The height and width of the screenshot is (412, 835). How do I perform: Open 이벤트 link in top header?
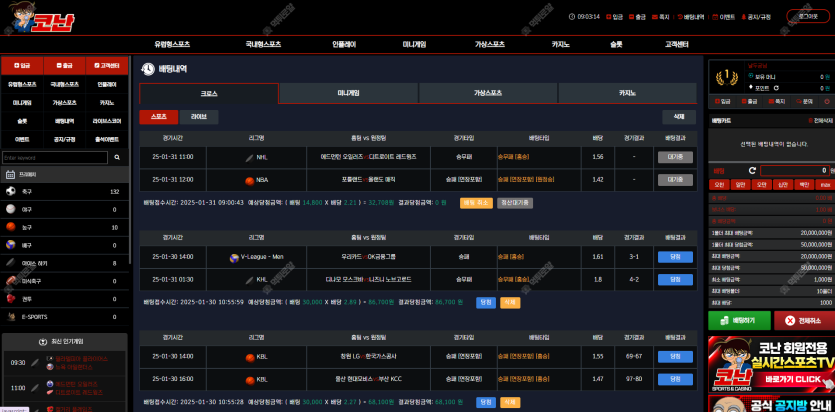pyautogui.click(x=723, y=17)
